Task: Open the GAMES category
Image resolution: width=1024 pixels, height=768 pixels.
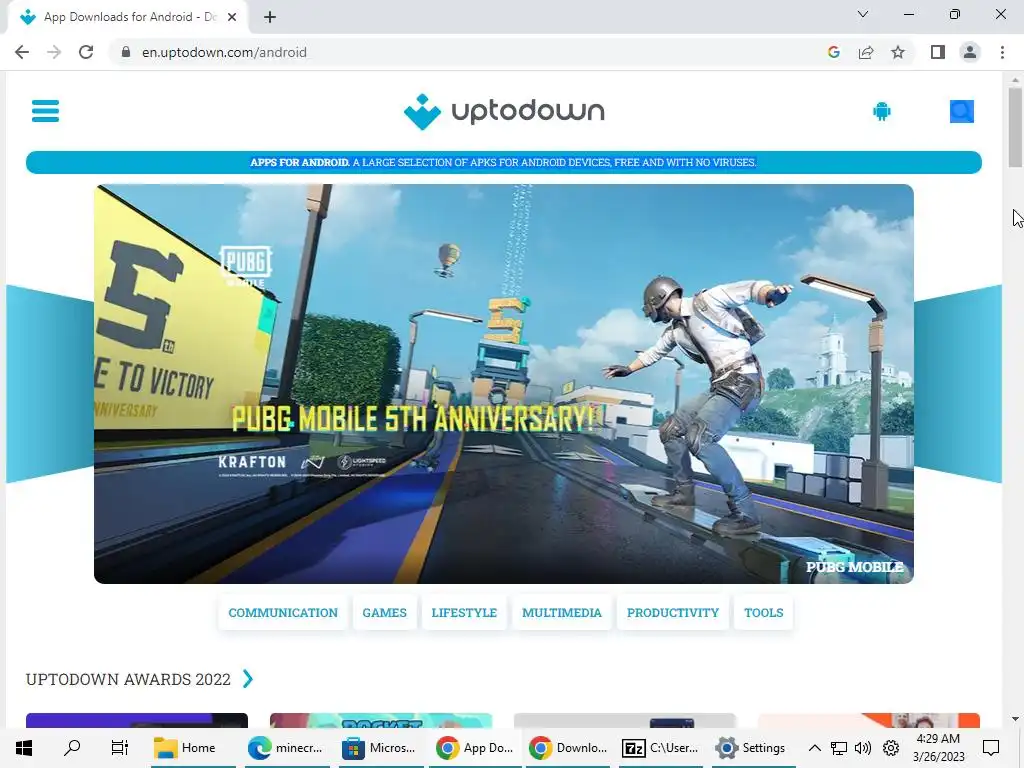Action: tap(385, 613)
